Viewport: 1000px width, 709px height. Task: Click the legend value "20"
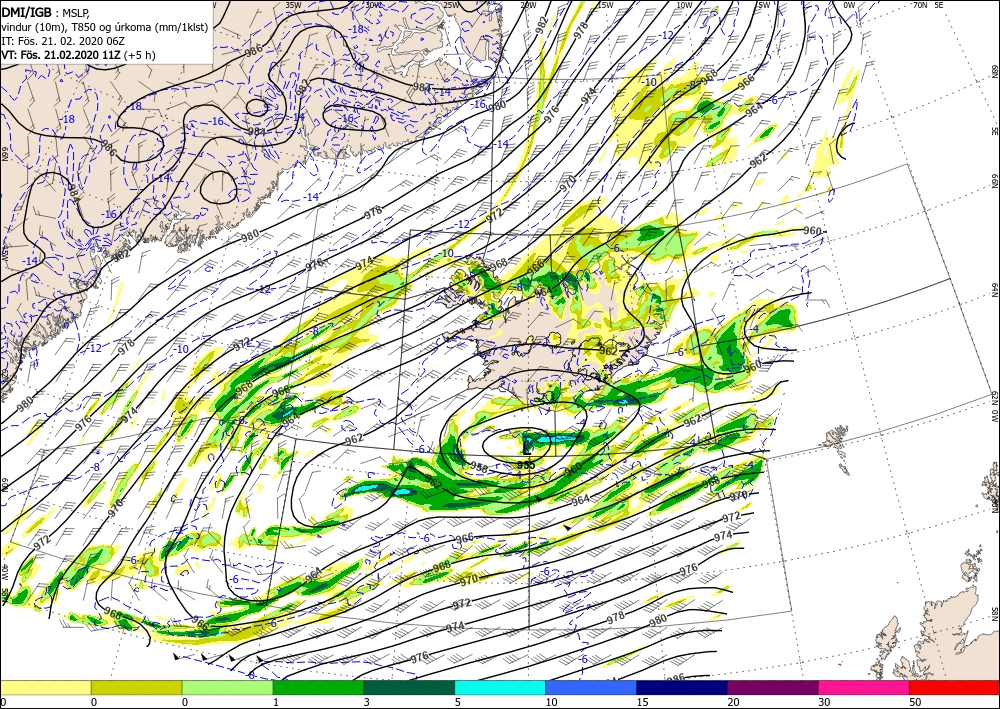[733, 702]
